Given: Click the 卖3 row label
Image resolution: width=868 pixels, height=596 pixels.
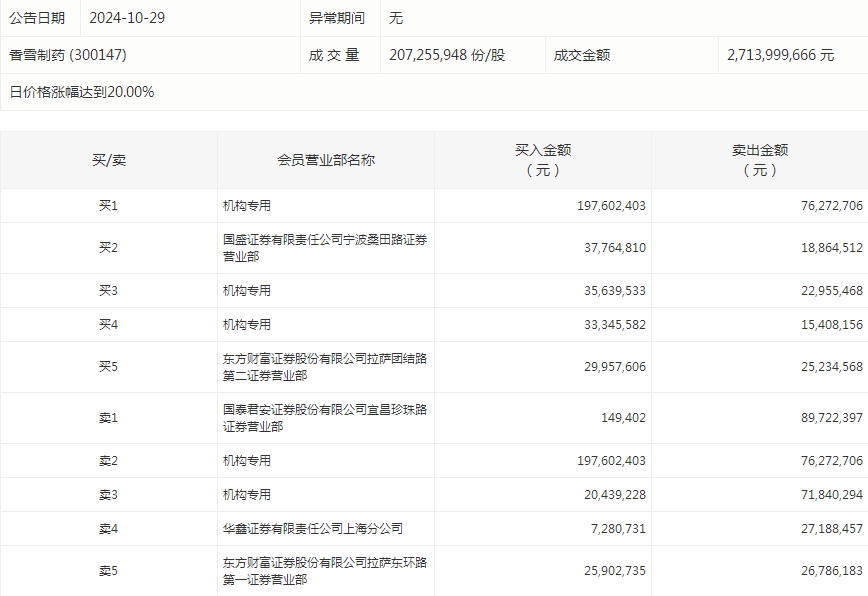Looking at the screenshot, I should pos(108,495).
